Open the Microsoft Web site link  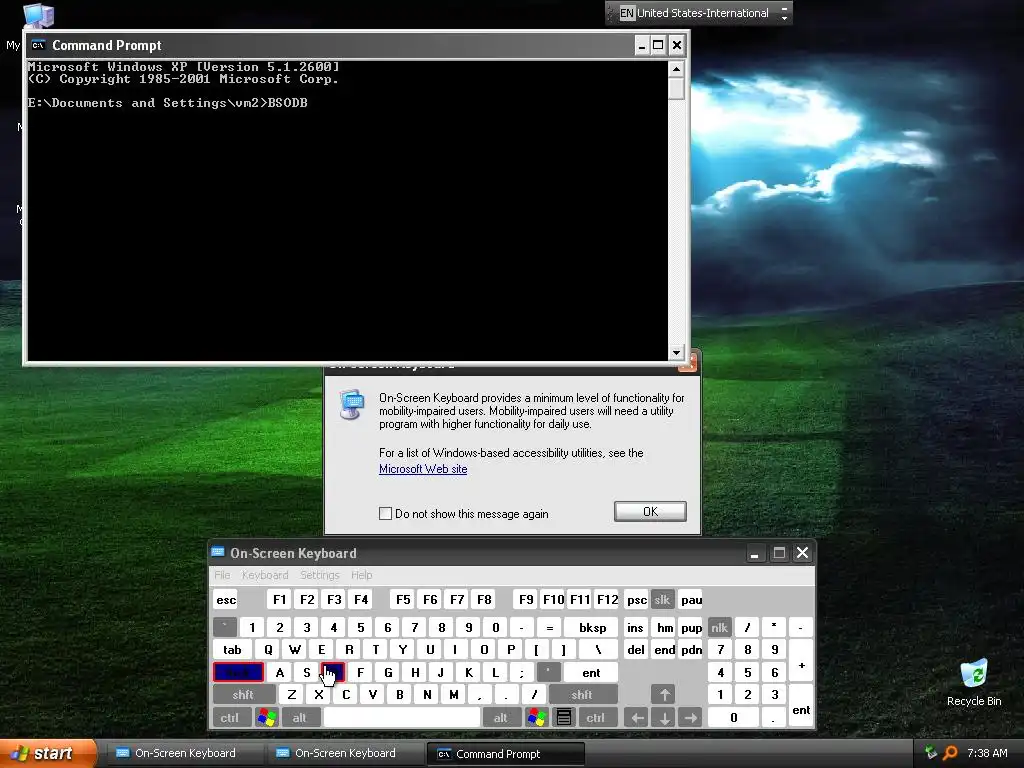pos(423,469)
